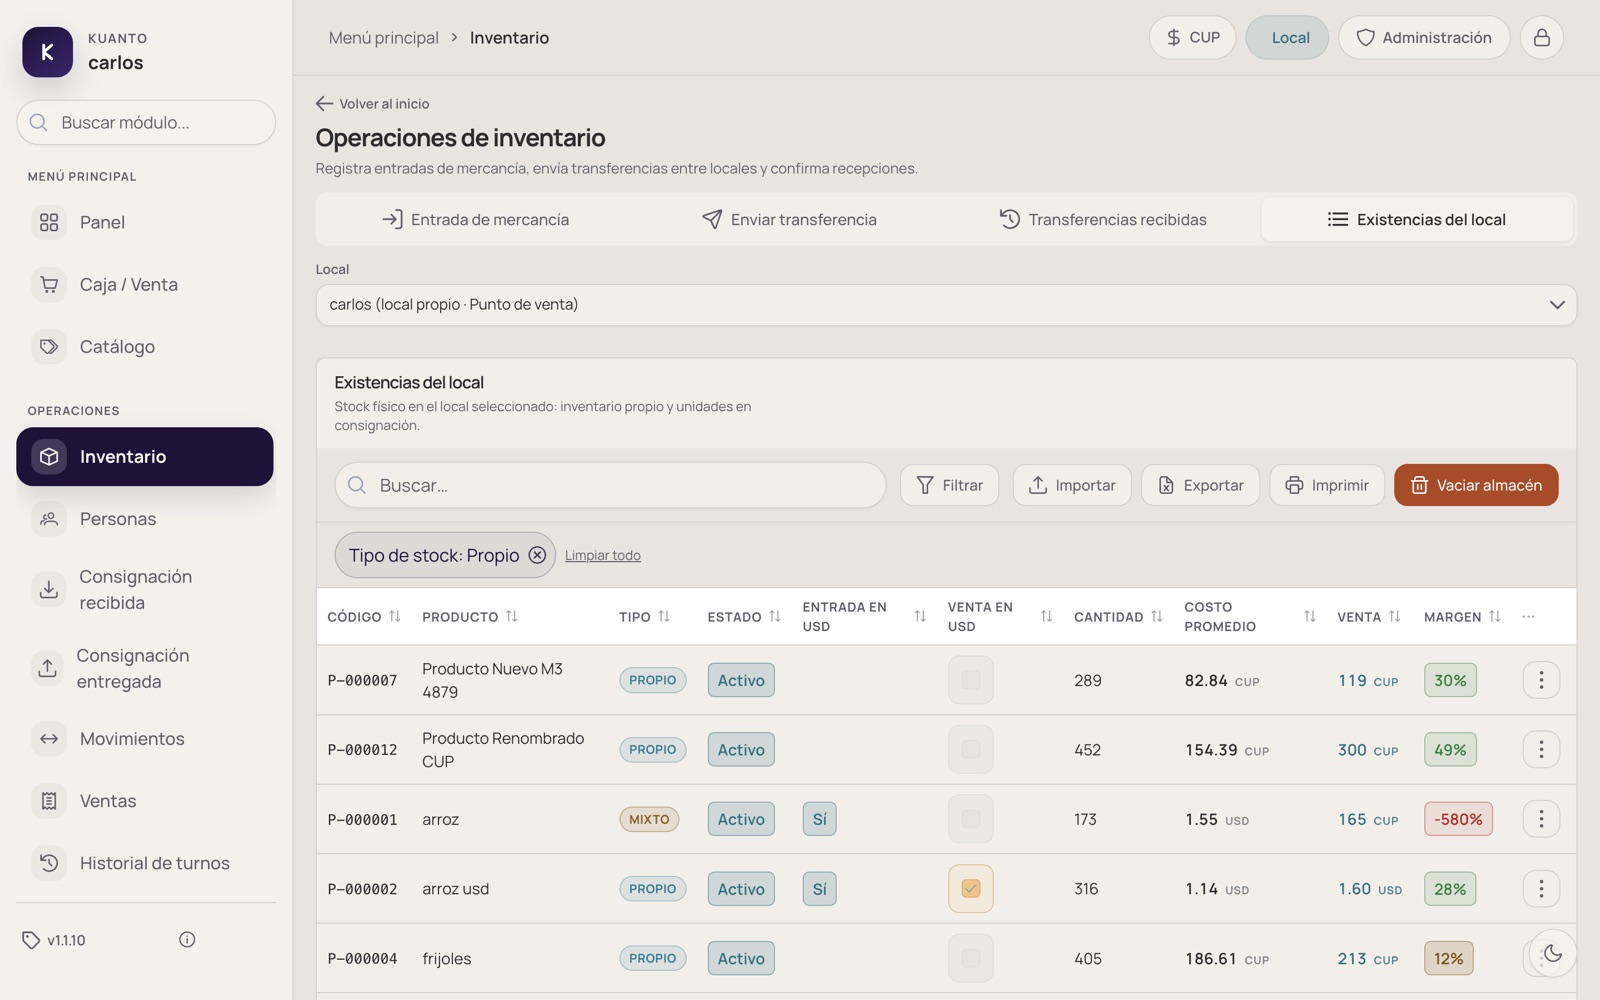Image resolution: width=1600 pixels, height=1000 pixels.
Task: Click the Vaciar almacén button
Action: (1476, 485)
